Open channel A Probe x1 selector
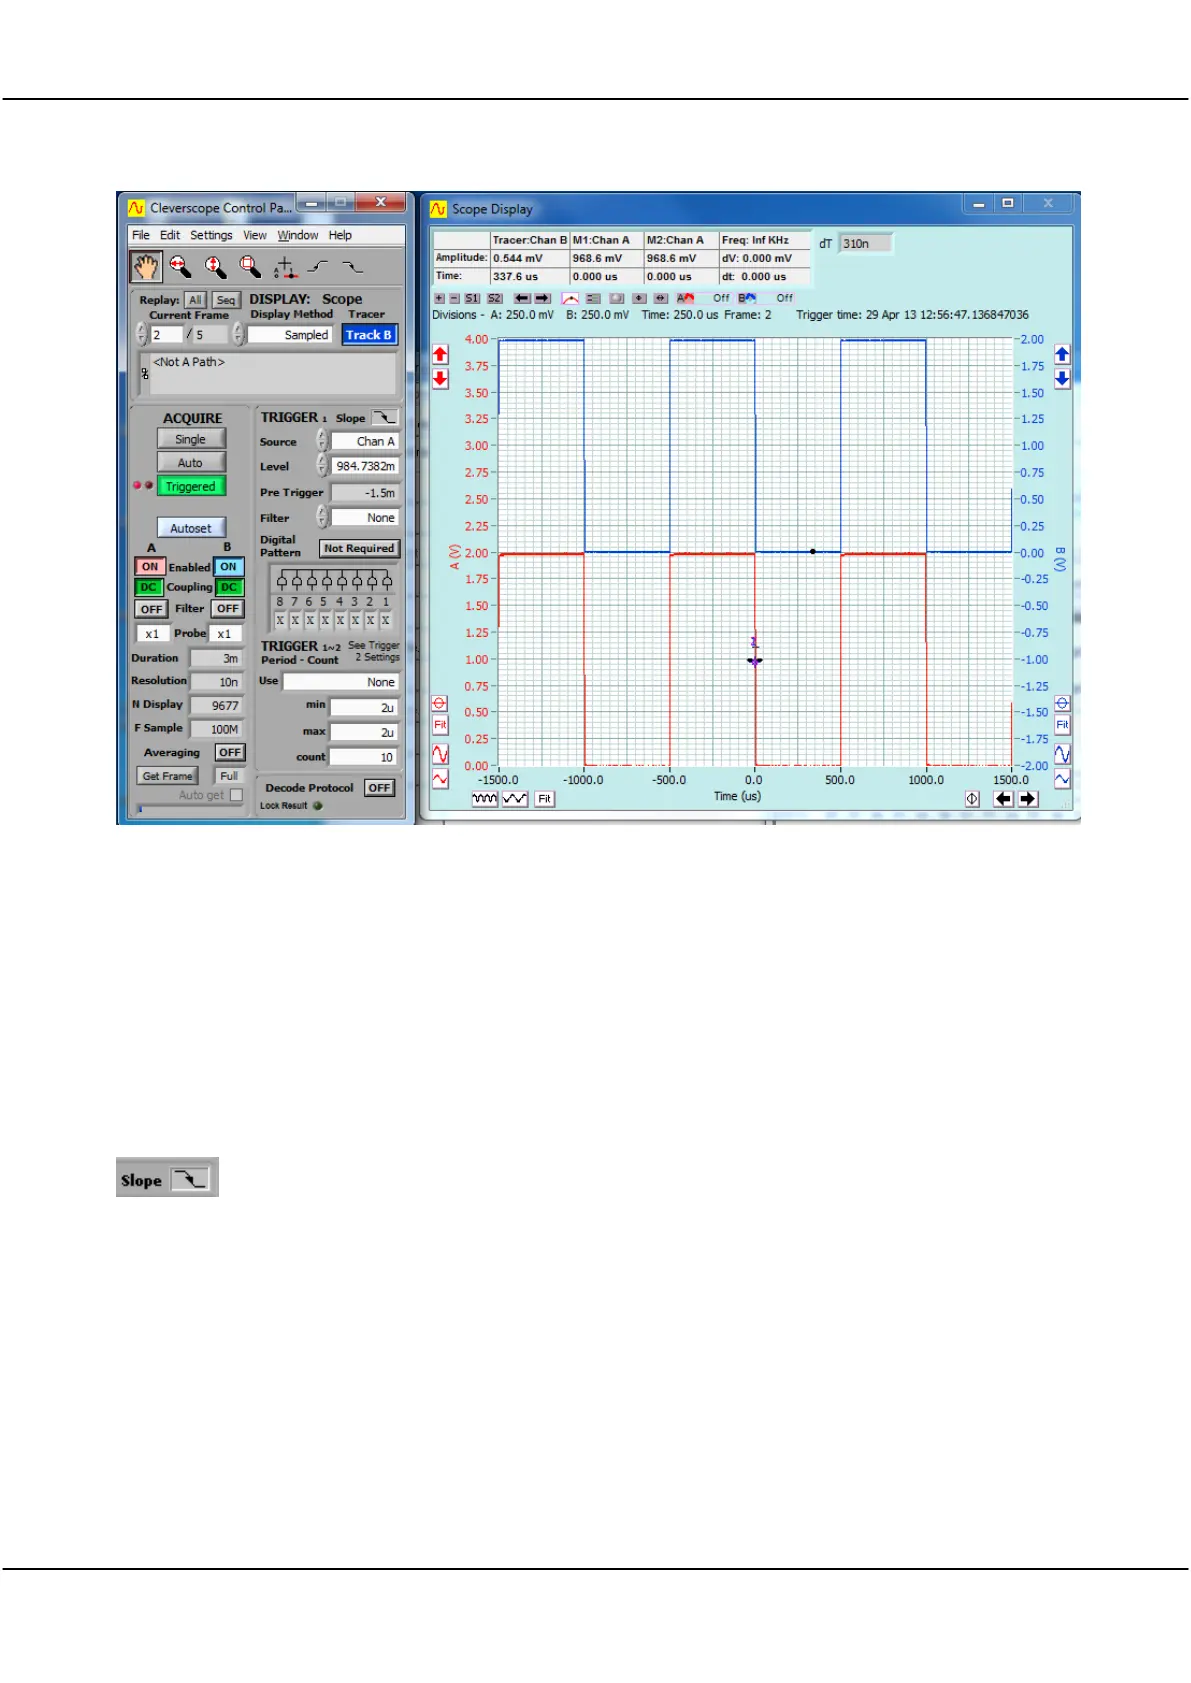Viewport: 1191px width, 1683px height. click(152, 634)
